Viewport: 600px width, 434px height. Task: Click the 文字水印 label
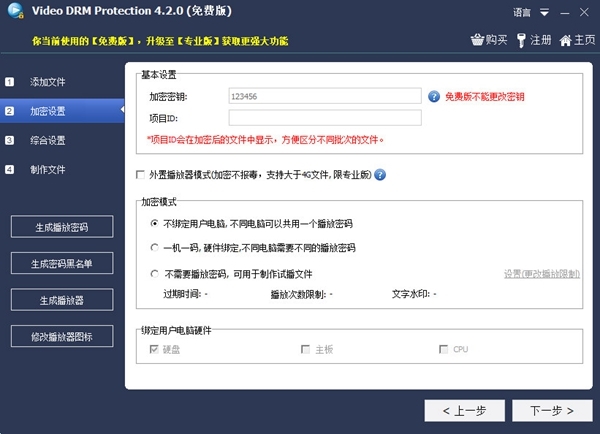tap(411, 294)
